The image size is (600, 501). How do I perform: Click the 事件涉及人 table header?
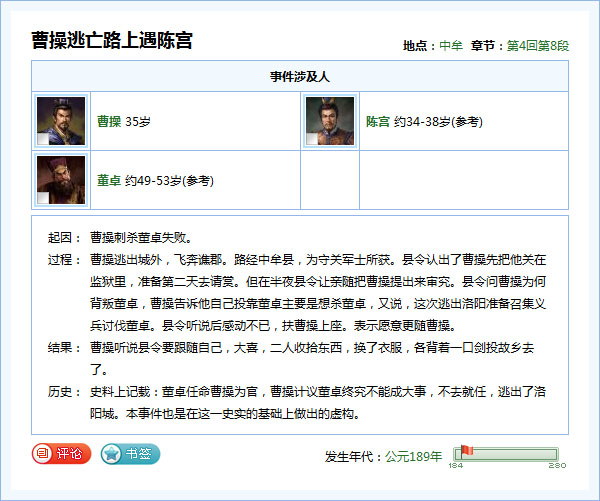(x=299, y=76)
